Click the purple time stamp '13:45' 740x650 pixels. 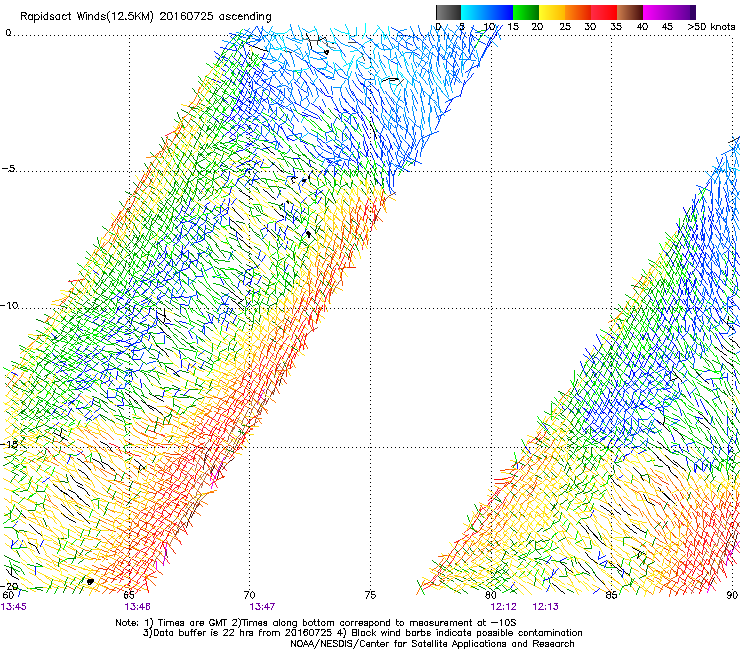[x=14, y=607]
